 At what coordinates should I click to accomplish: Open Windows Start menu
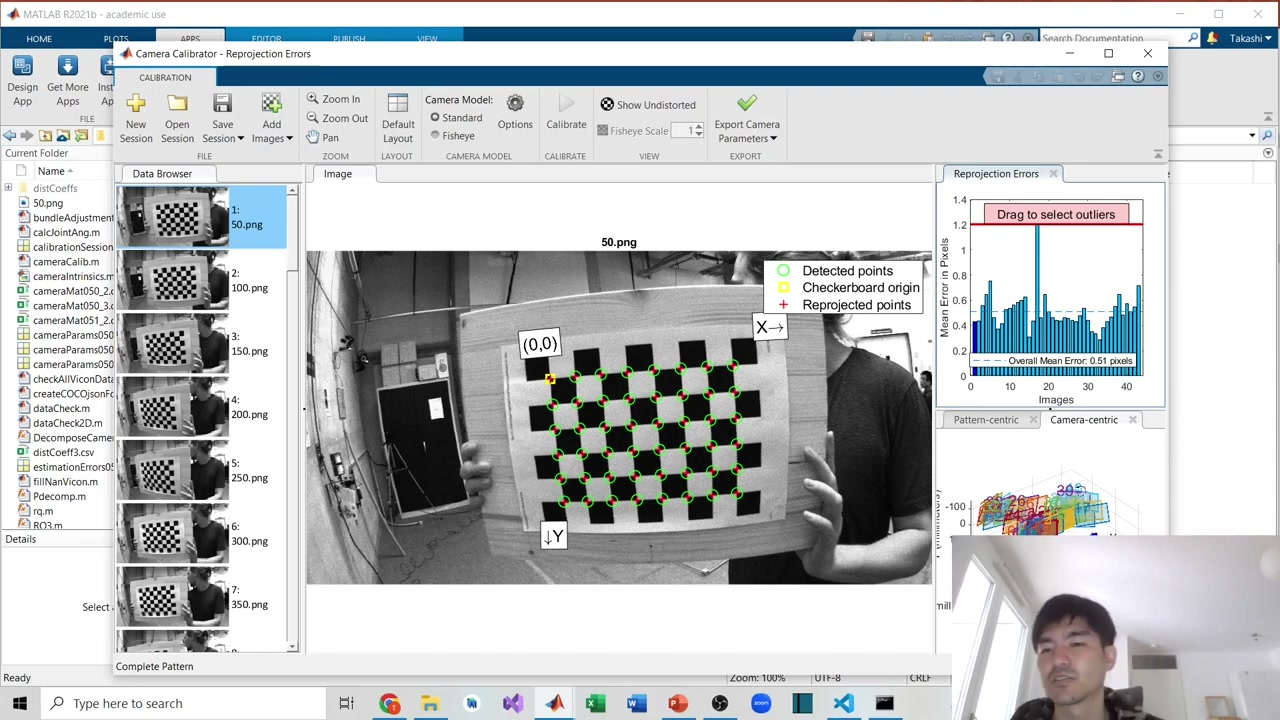coord(20,703)
